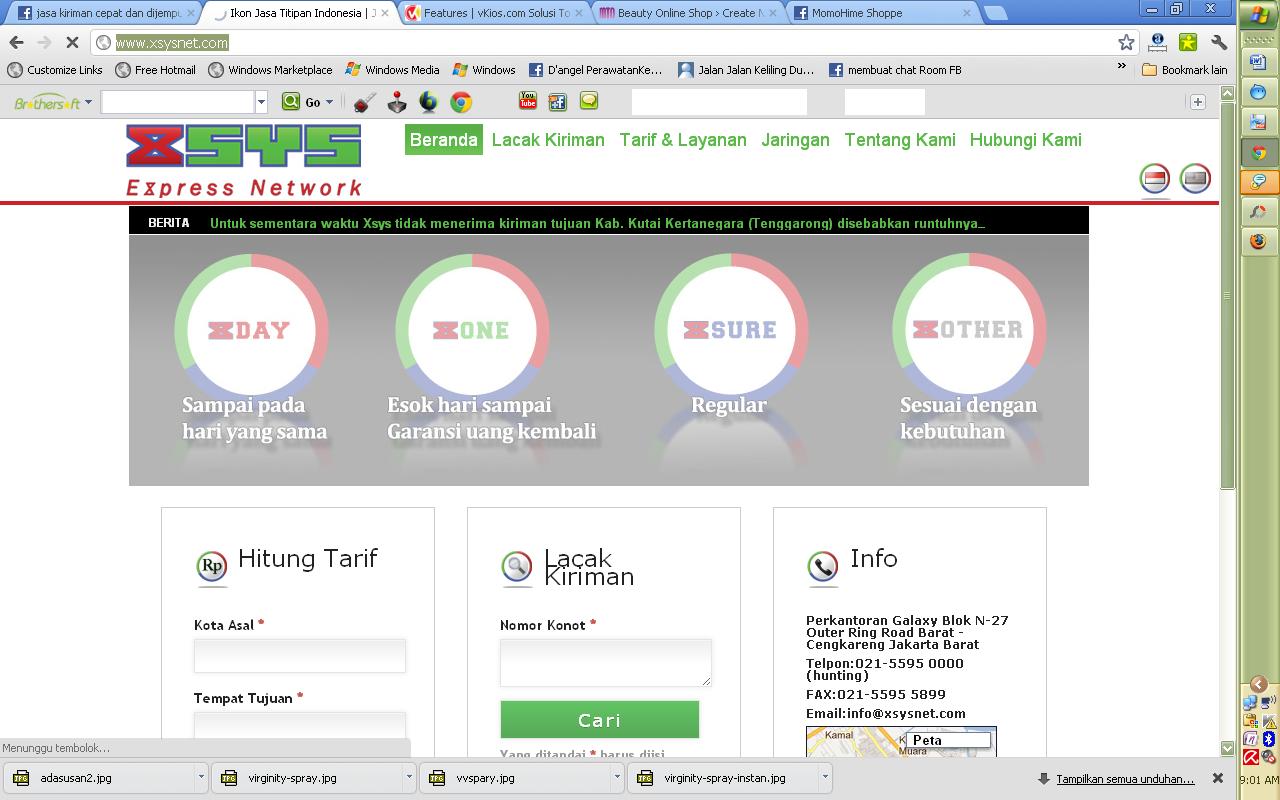This screenshot has width=1280, height=800.
Task: Click the red key icon in toolbar
Action: pos(366,101)
